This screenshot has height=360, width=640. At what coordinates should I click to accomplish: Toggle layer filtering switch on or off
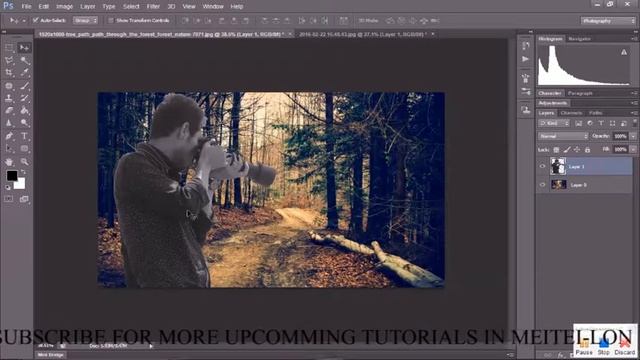[x=635, y=122]
